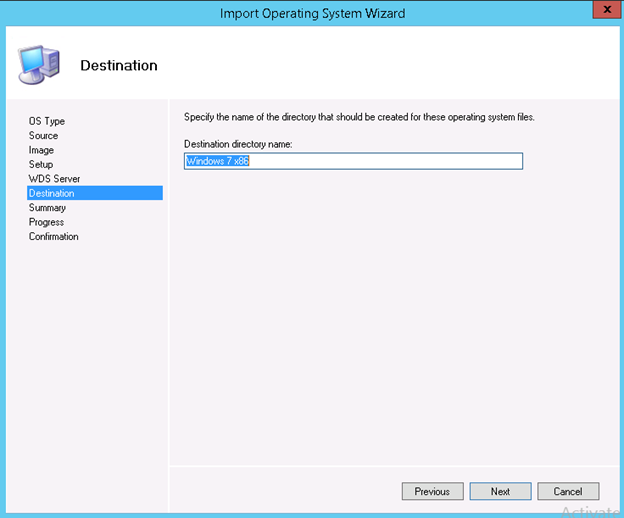624x518 pixels.
Task: Click the highlighted Destination step
Action: point(52,193)
